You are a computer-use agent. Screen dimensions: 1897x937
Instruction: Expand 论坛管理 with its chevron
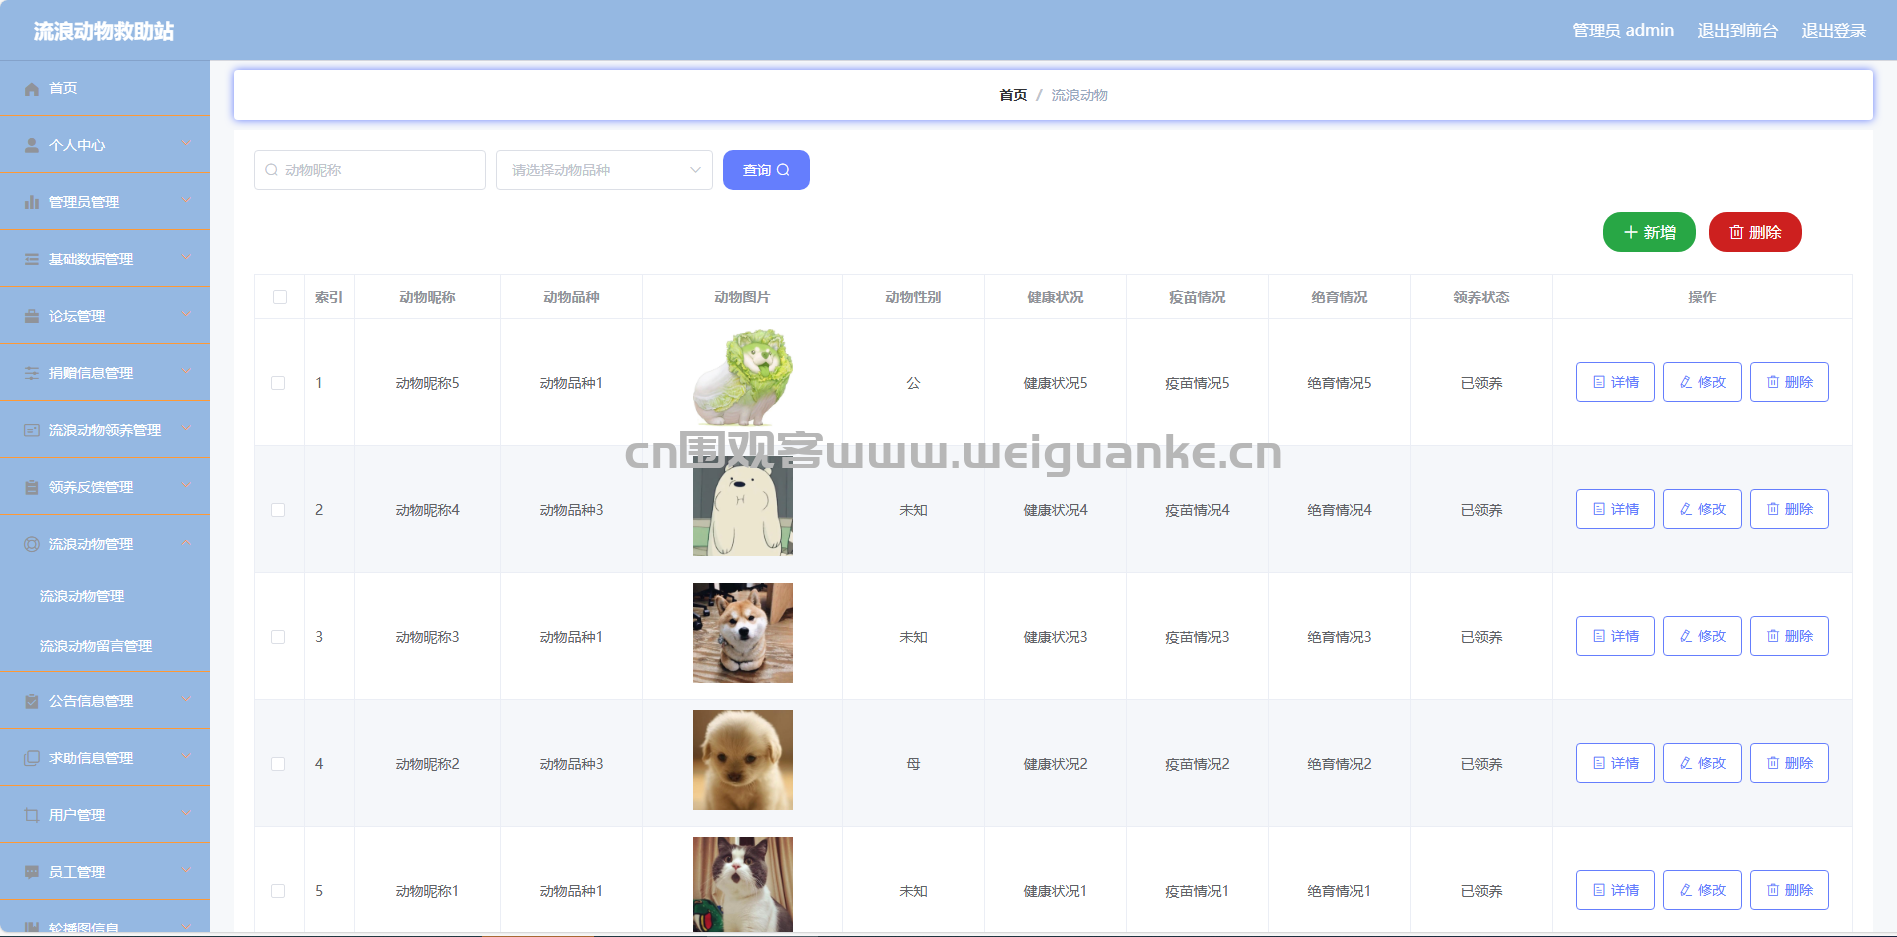[187, 315]
